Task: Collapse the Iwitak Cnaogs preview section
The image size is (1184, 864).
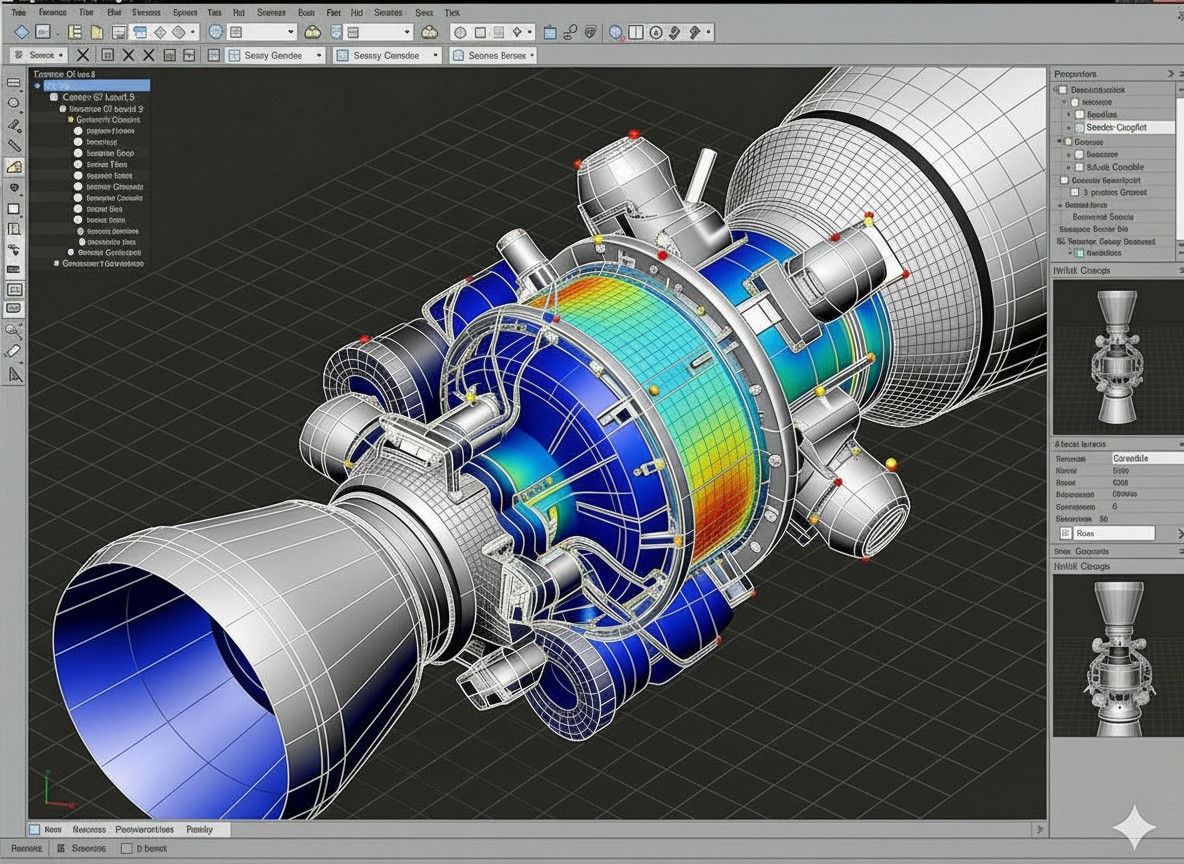Action: click(x=1180, y=270)
